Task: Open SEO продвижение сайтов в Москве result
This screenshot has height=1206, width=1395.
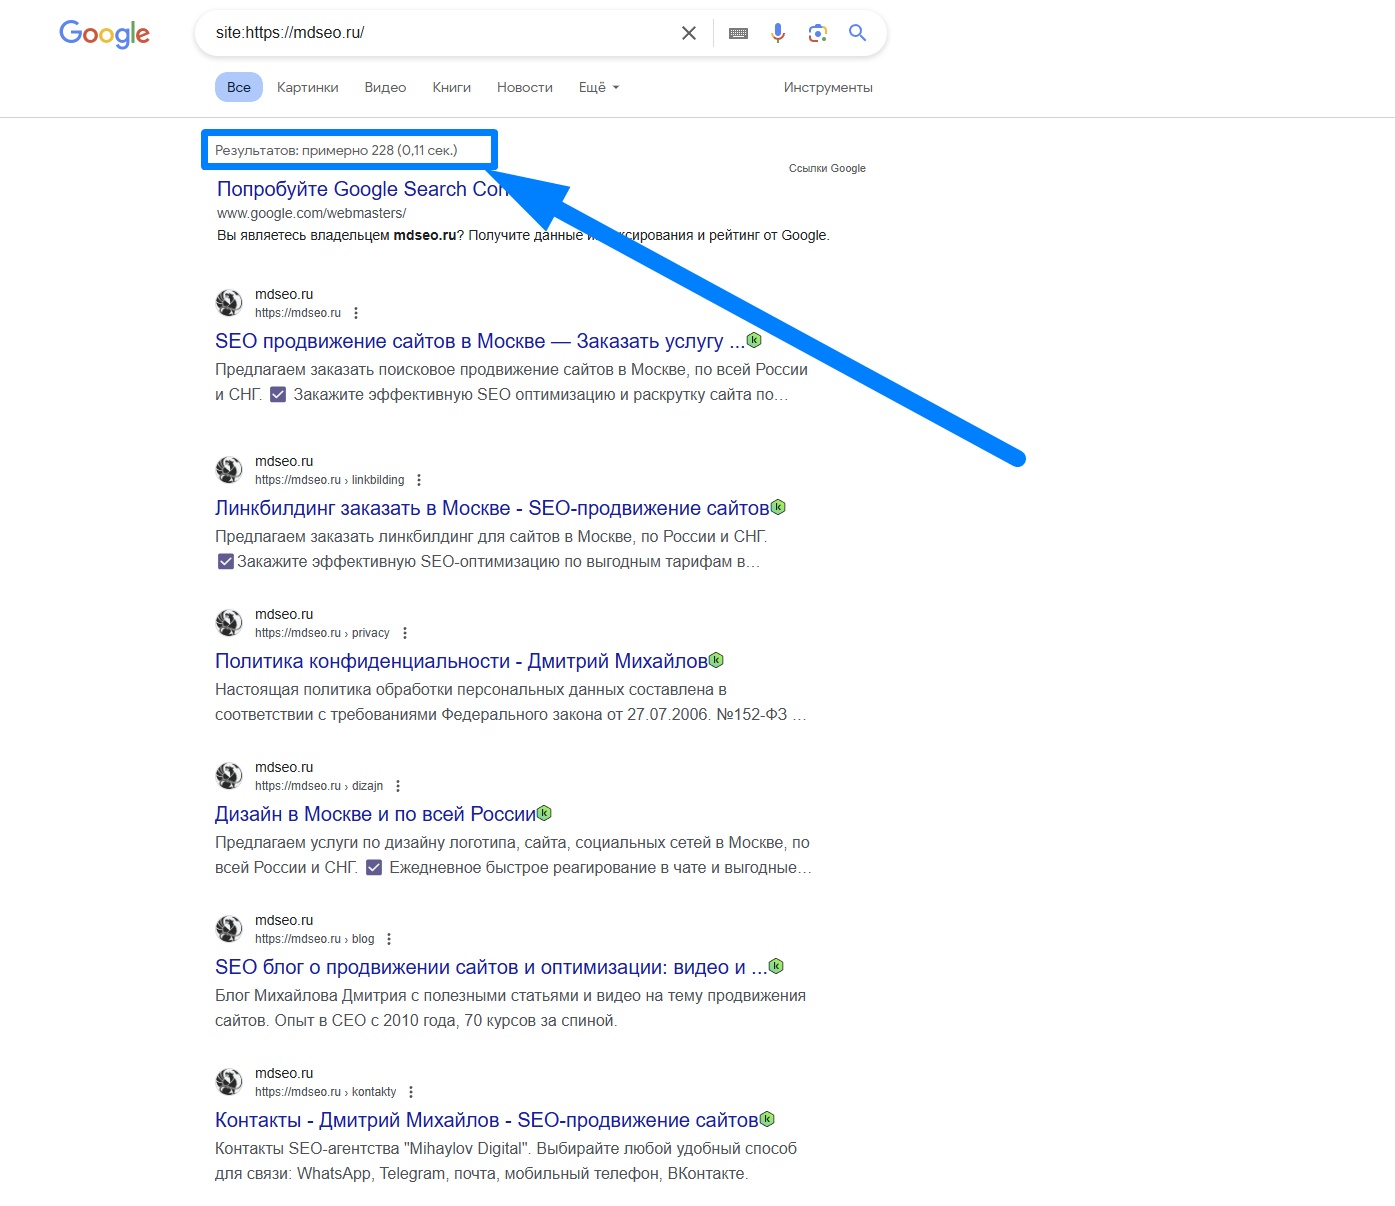Action: point(480,341)
